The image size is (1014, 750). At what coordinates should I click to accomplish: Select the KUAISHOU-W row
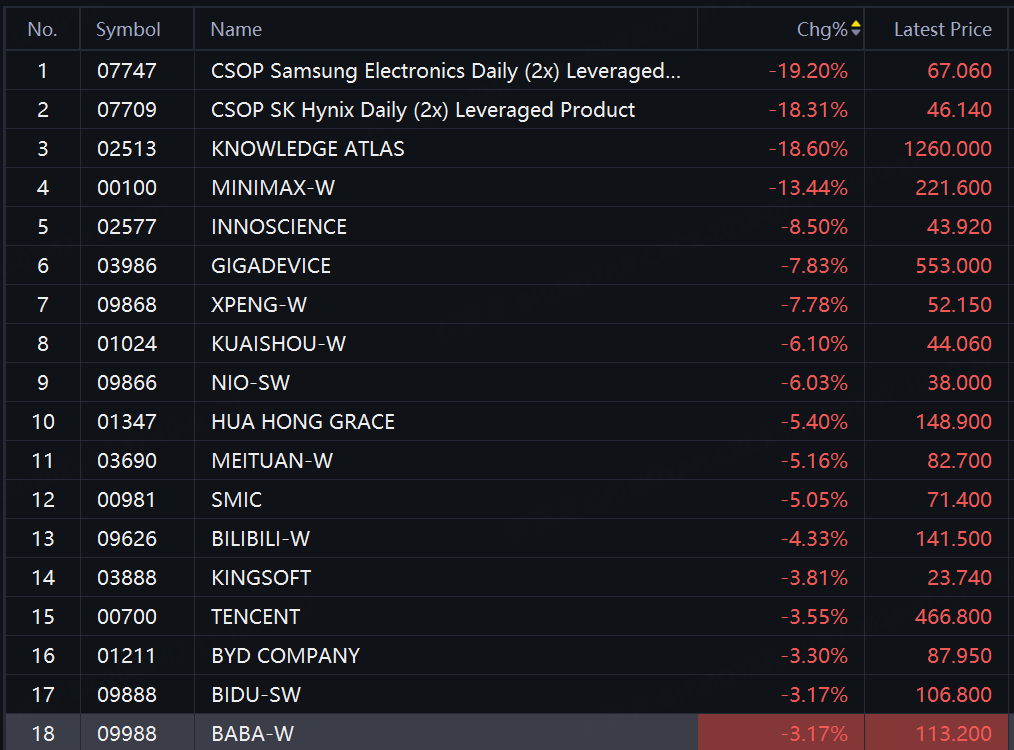(x=506, y=343)
